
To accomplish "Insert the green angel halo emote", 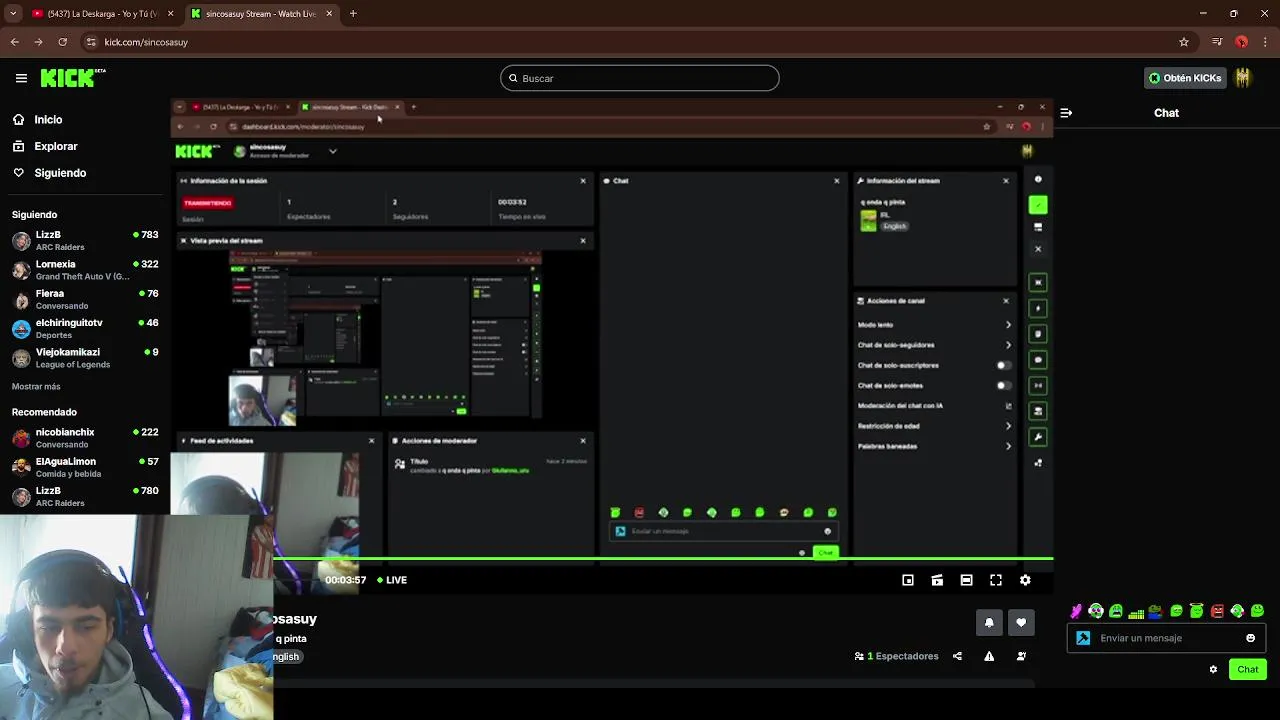I will pos(1196,611).
